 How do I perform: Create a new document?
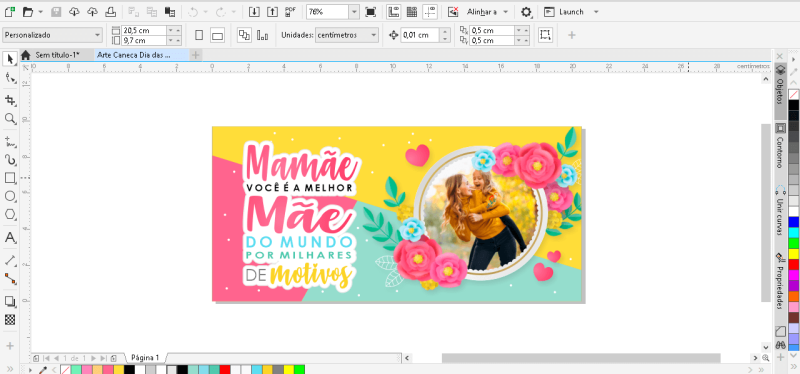pyautogui.click(x=9, y=11)
